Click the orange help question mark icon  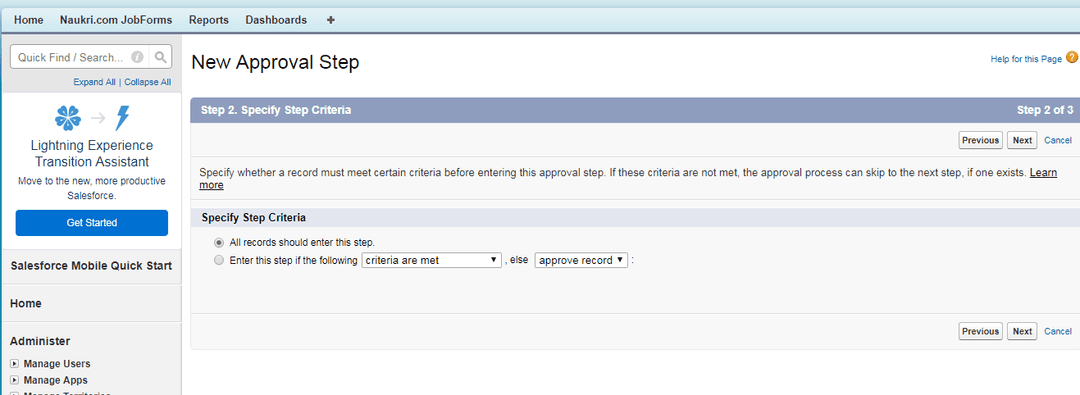click(x=1072, y=58)
